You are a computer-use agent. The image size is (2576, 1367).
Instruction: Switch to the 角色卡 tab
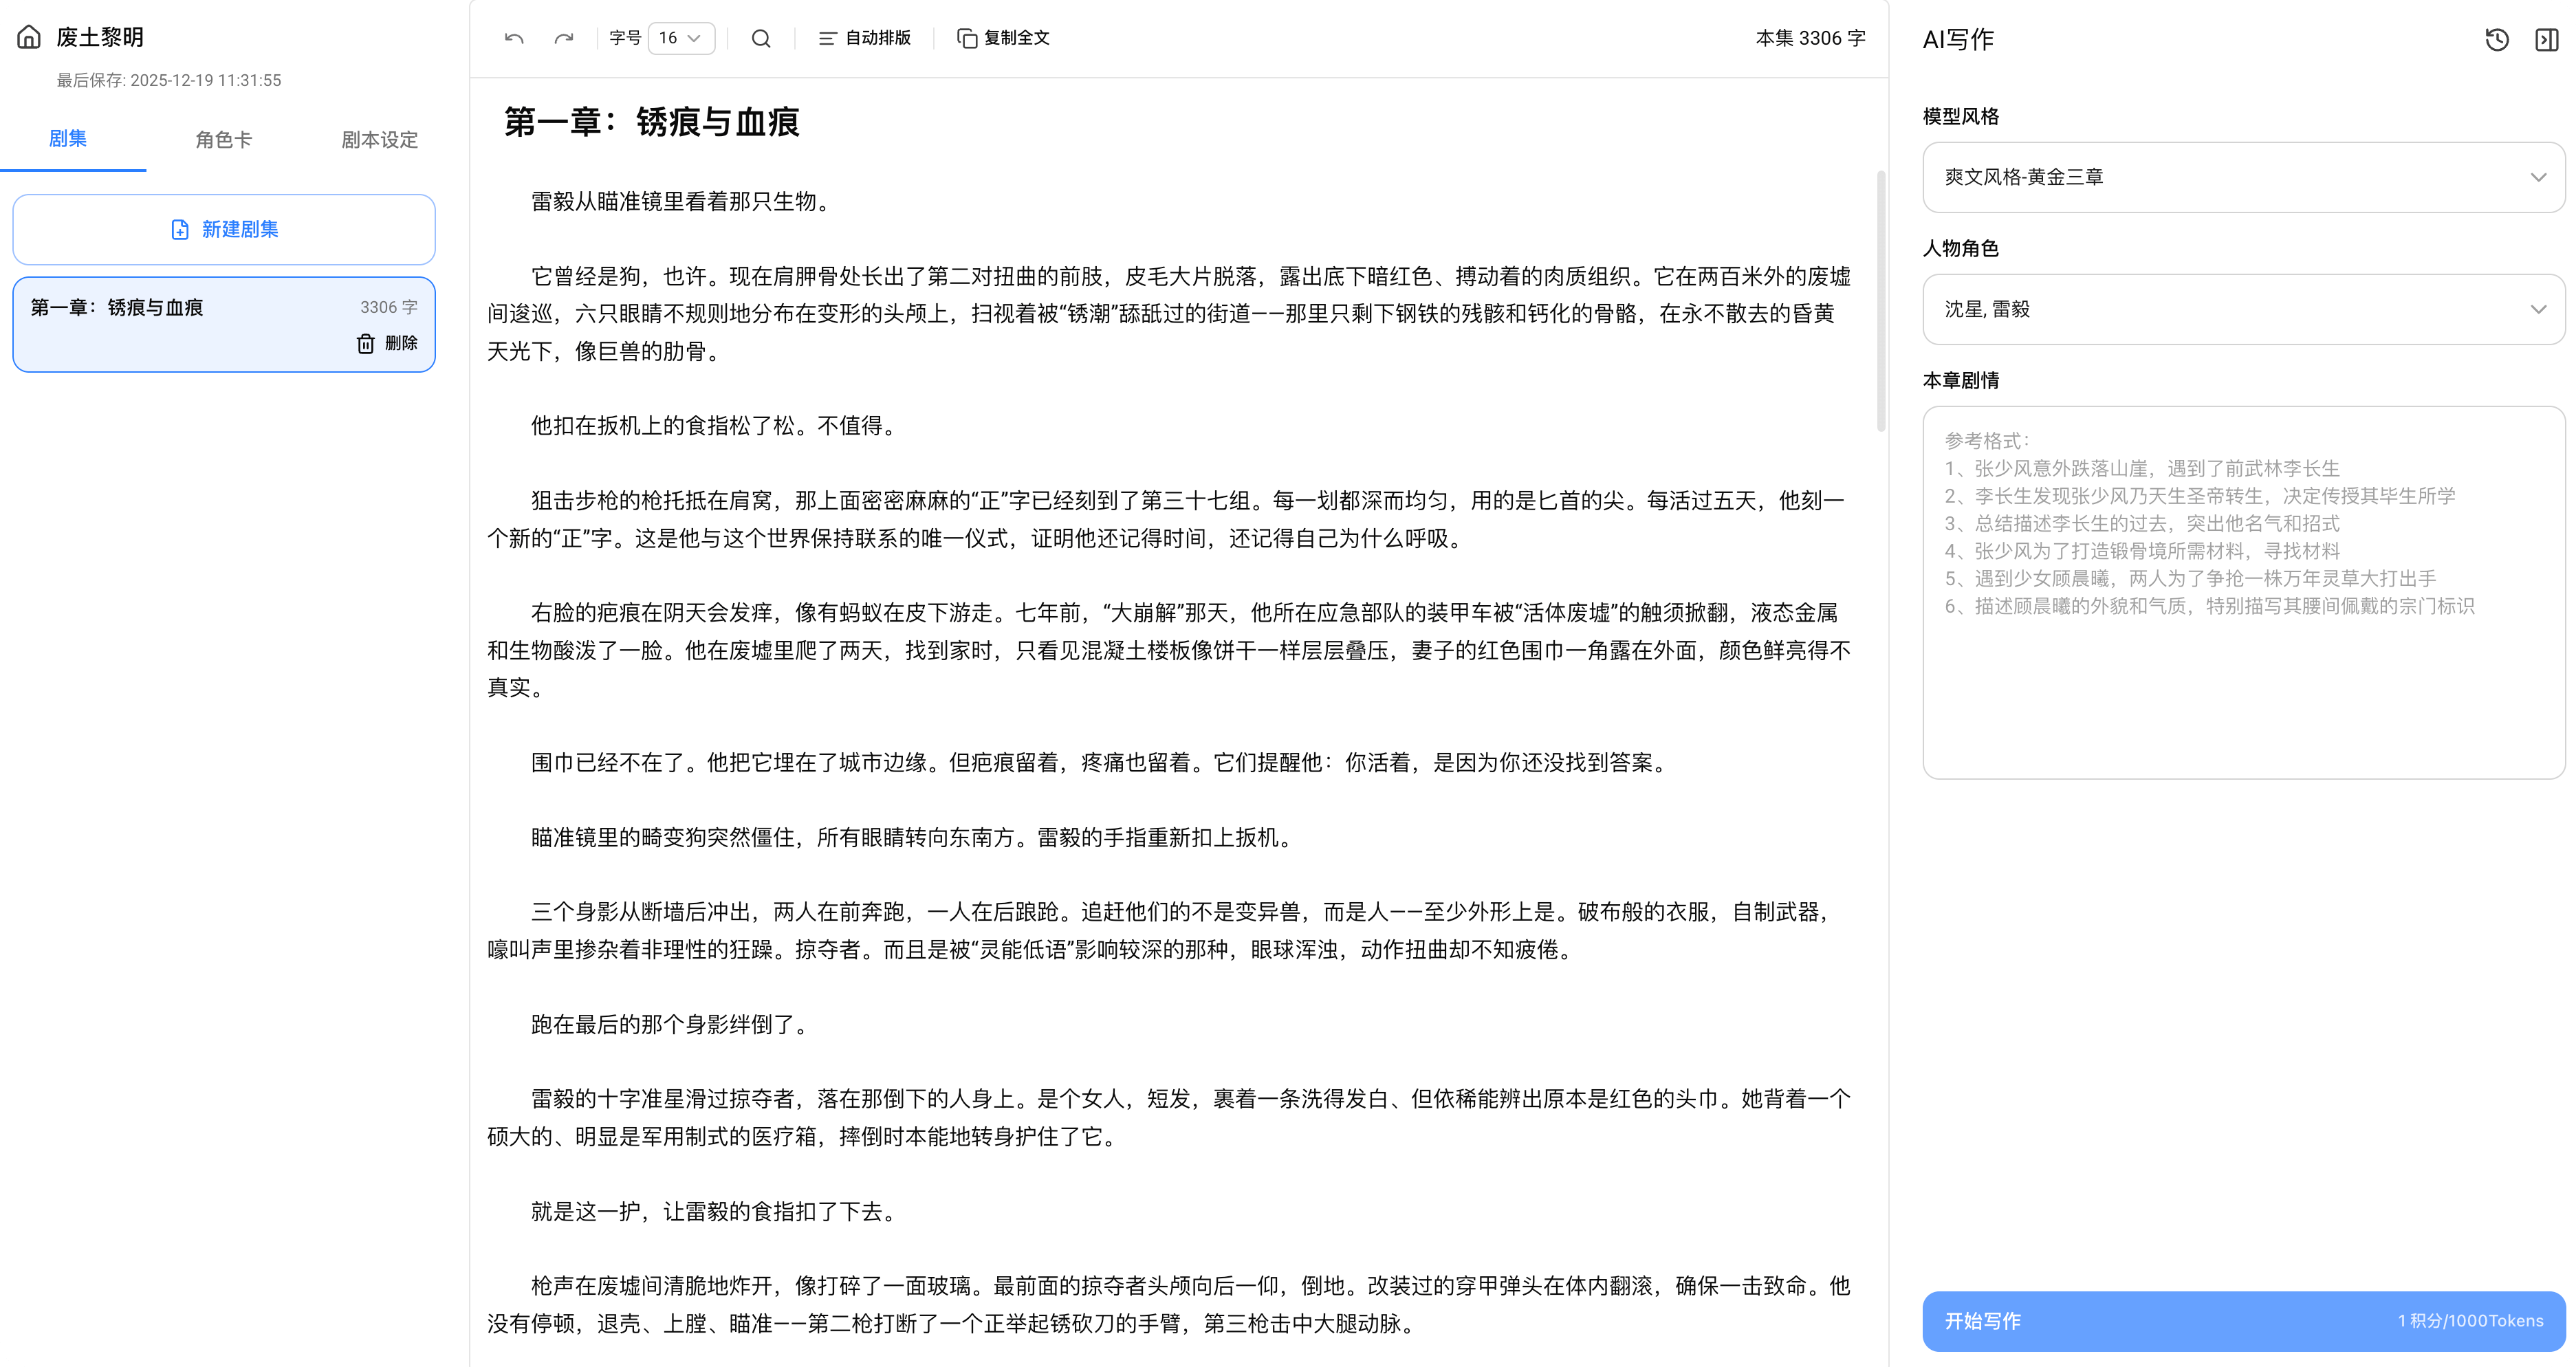coord(223,140)
